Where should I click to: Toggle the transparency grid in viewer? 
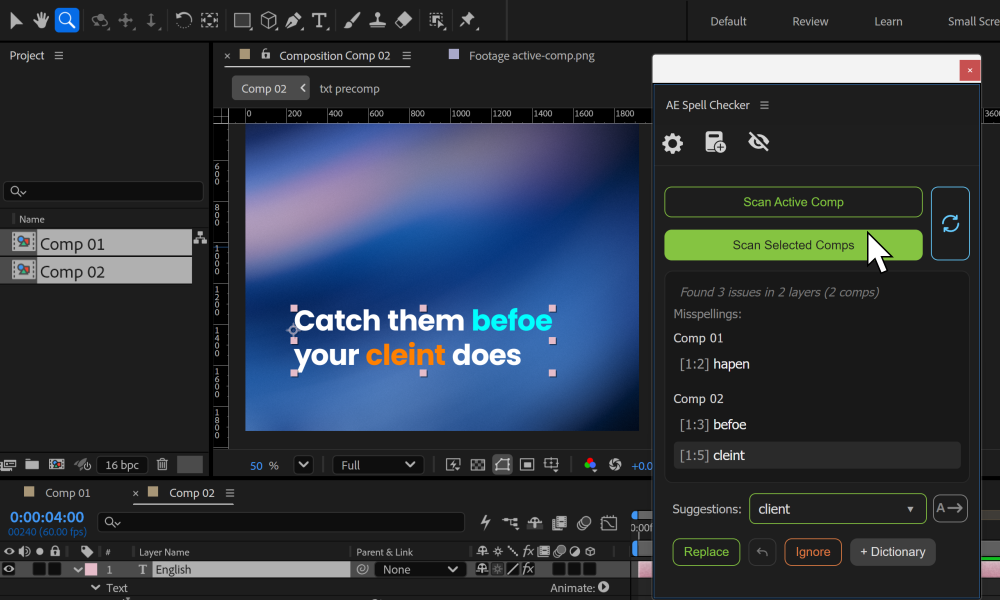(x=478, y=465)
